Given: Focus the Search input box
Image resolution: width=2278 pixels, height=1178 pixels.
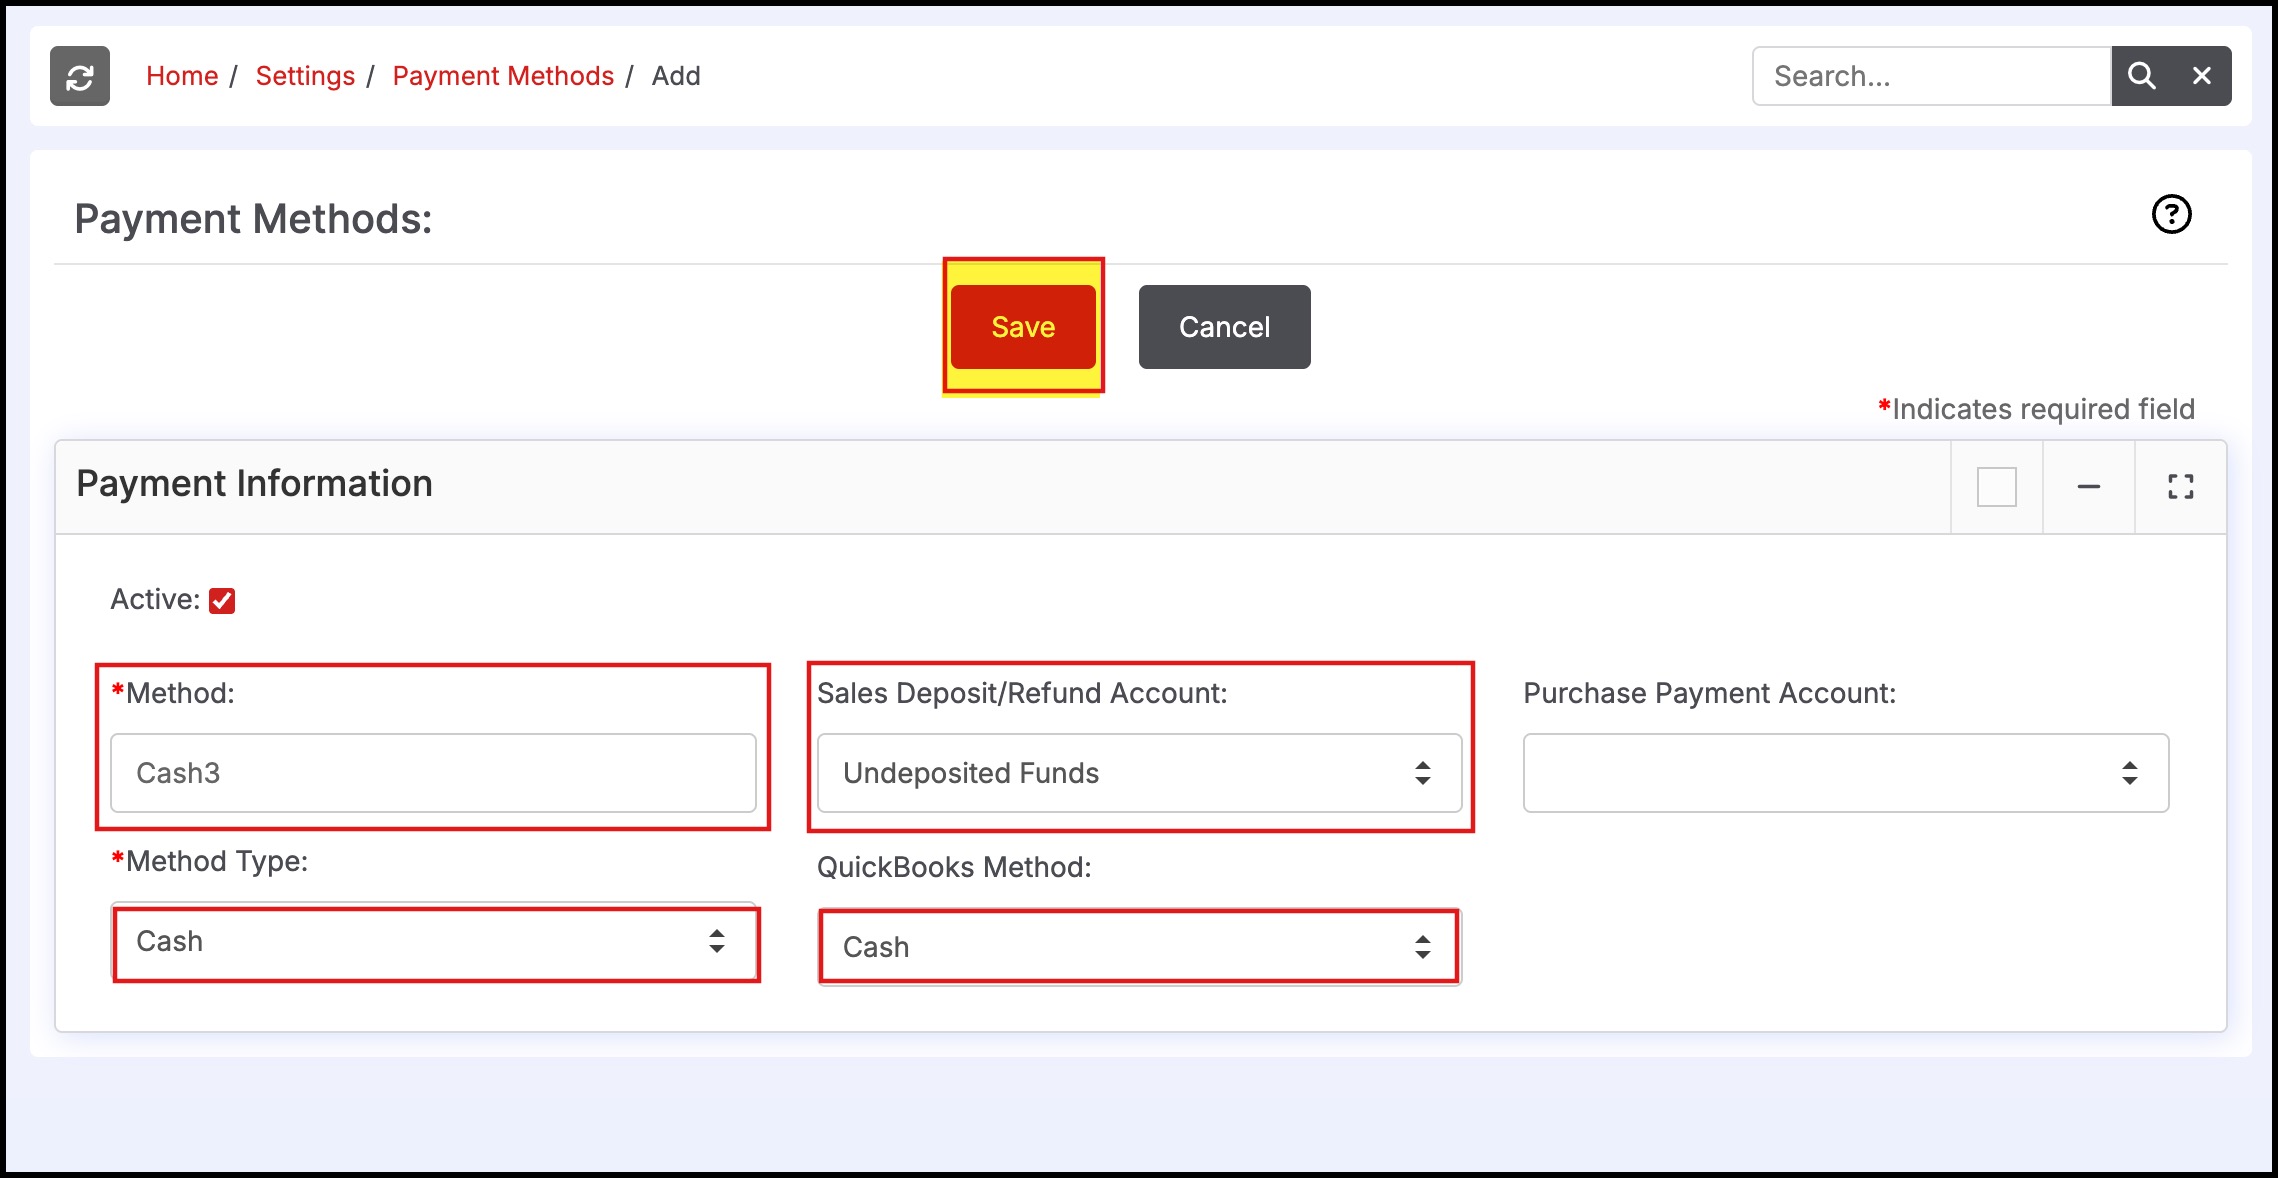Looking at the screenshot, I should (x=1931, y=76).
